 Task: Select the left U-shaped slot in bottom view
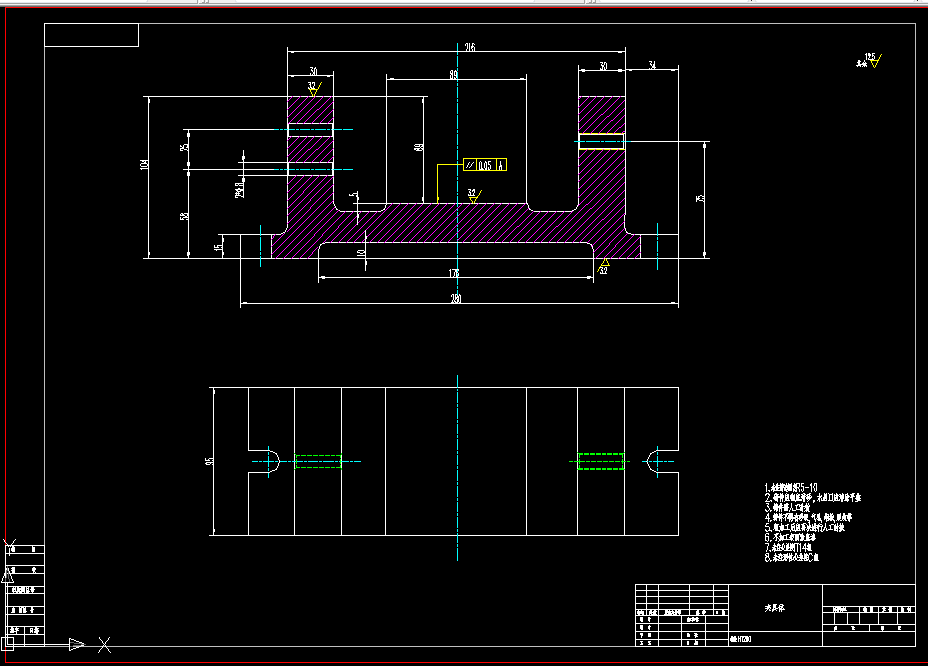pyautogui.click(x=264, y=462)
